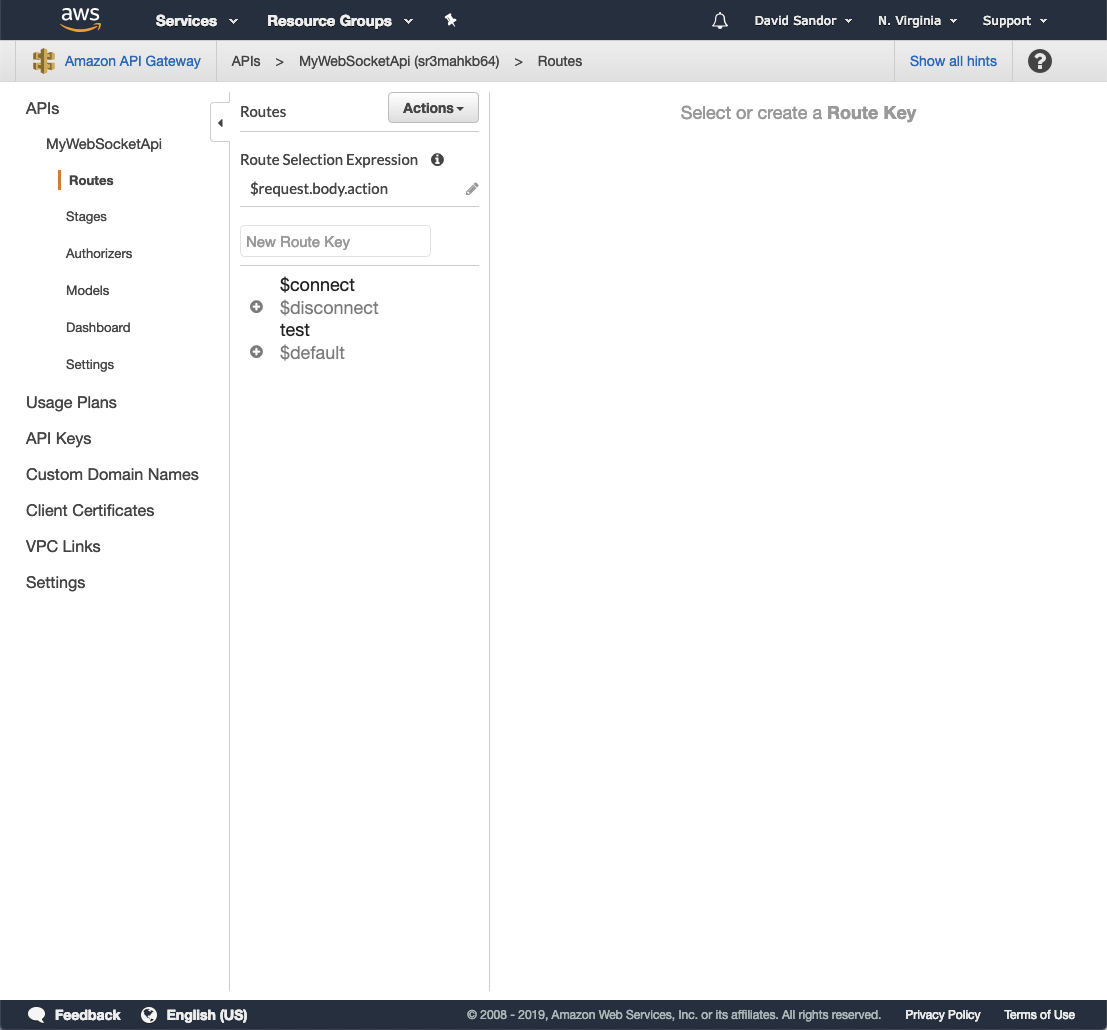Open Authorizers in the sidebar
The image size is (1107, 1030).
tap(99, 253)
